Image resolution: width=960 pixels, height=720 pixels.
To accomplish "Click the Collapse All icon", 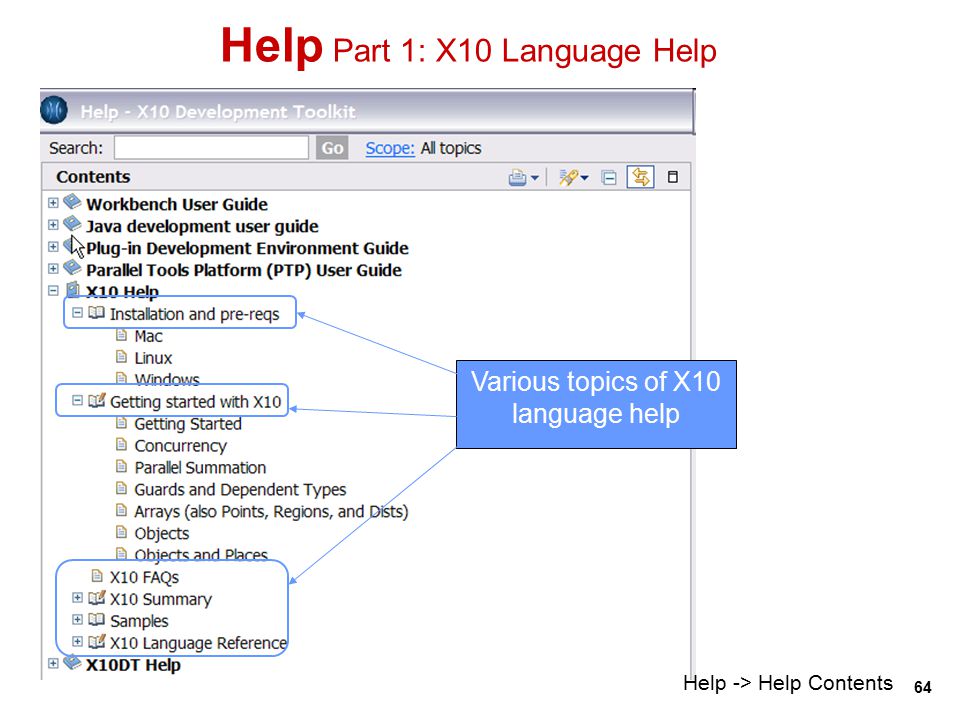I will pyautogui.click(x=609, y=178).
